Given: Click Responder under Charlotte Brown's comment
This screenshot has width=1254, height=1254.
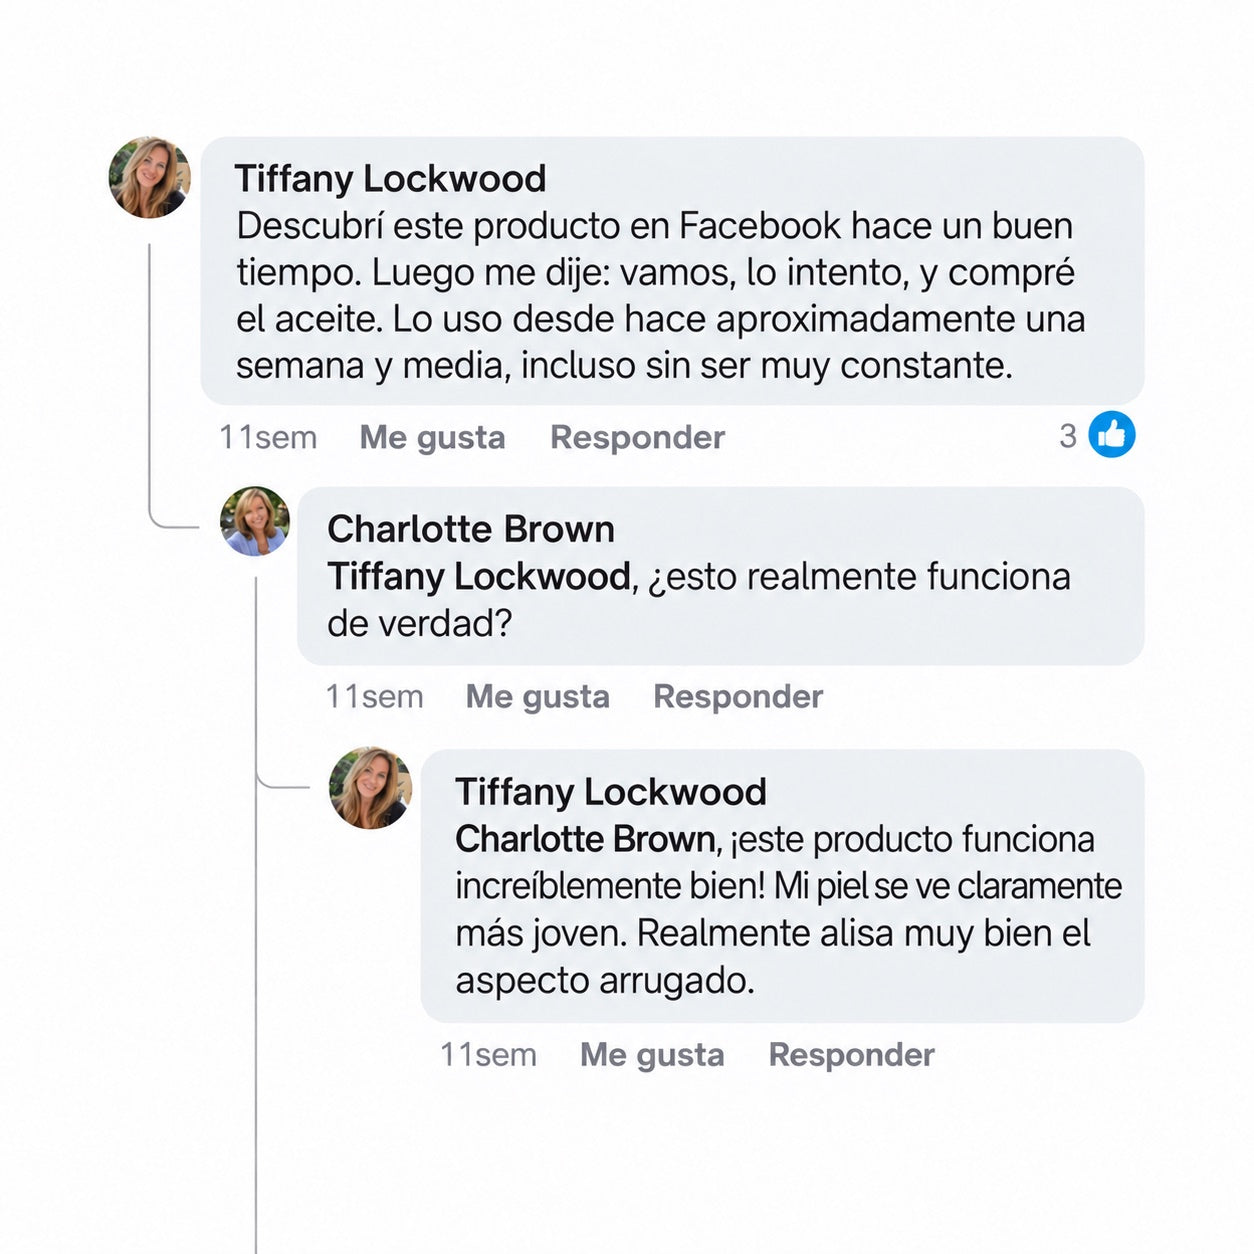Looking at the screenshot, I should coord(738,696).
